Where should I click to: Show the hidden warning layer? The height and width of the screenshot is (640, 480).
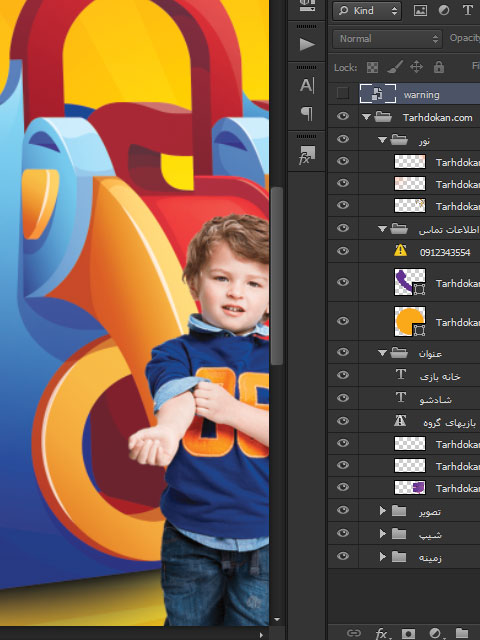[x=343, y=93]
